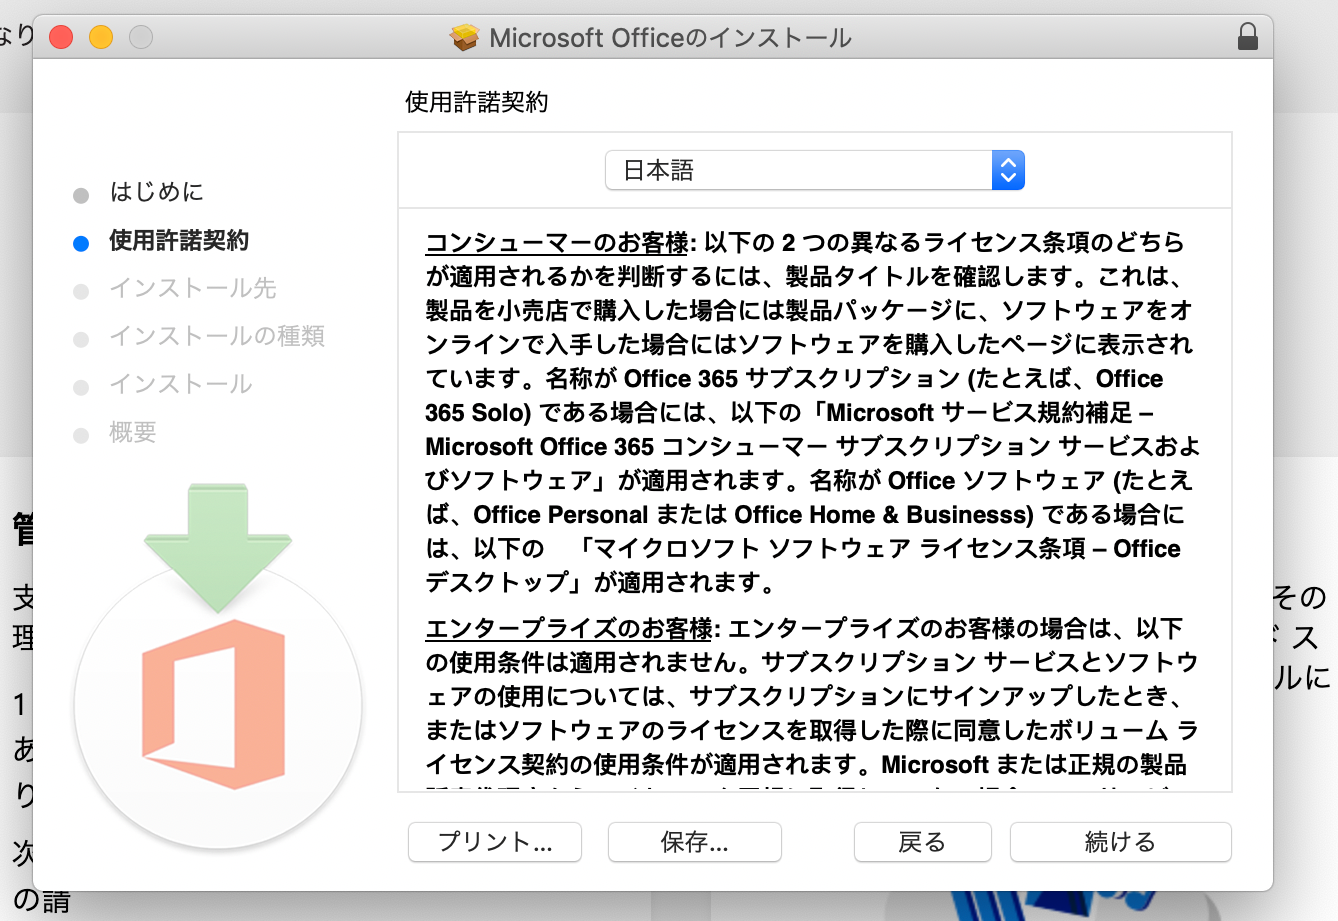This screenshot has height=921, width=1338.
Task: Go back with the 戻る button
Action: click(922, 842)
